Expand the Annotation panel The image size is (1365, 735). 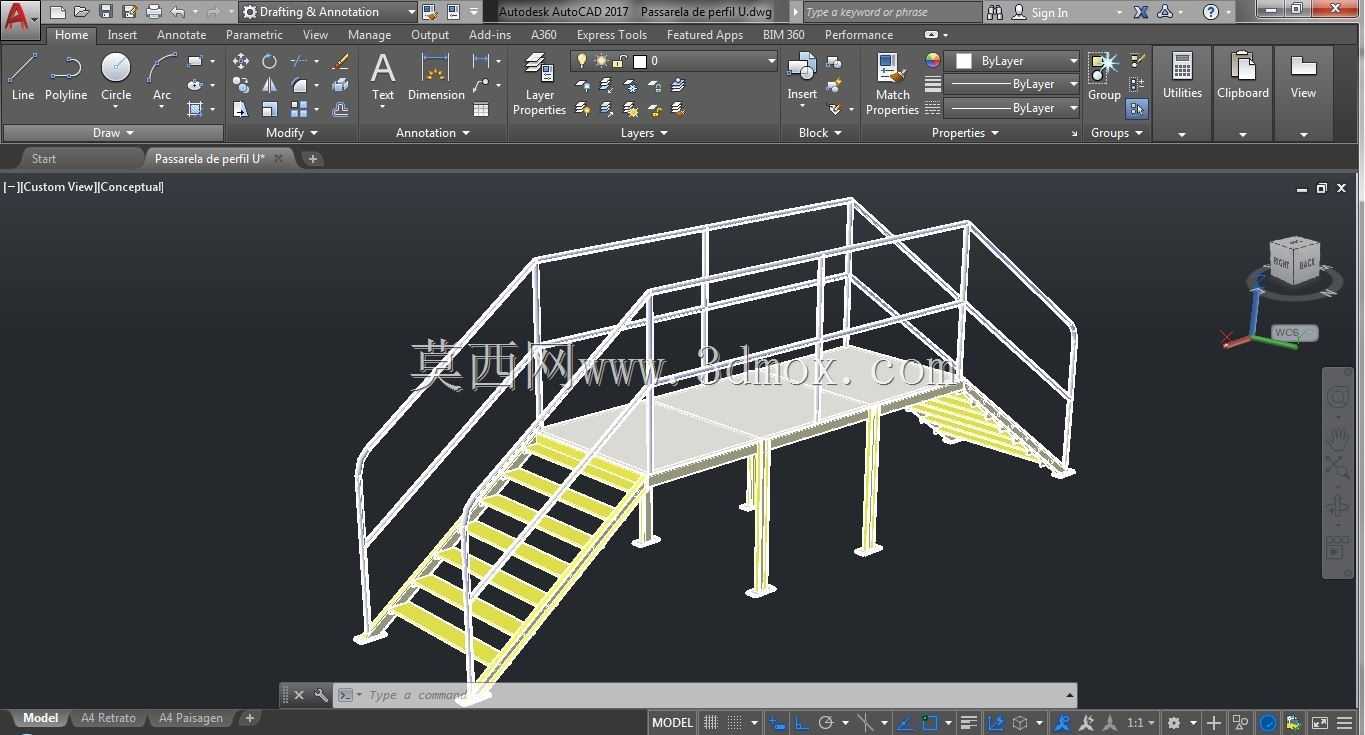pyautogui.click(x=432, y=132)
